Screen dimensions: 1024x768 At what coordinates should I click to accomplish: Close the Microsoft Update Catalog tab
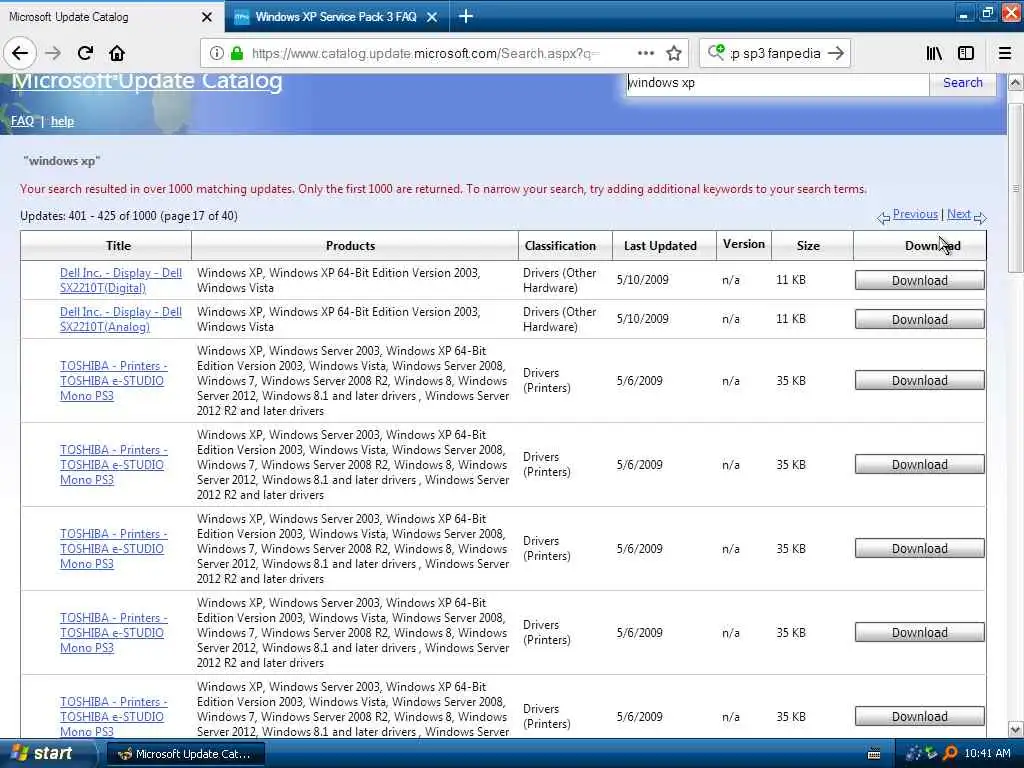[x=206, y=17]
